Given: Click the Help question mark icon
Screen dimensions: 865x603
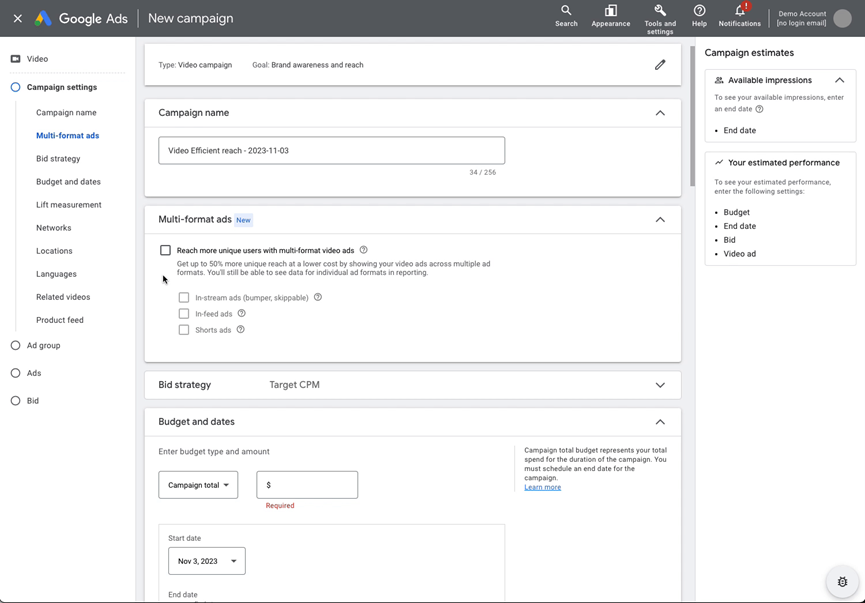Looking at the screenshot, I should 699,10.
